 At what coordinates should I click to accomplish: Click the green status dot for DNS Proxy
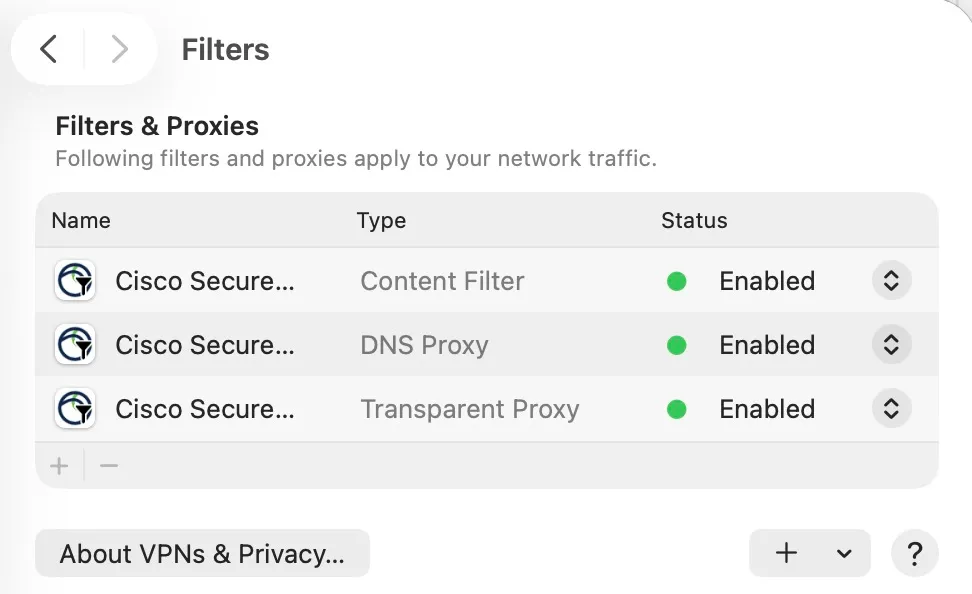[677, 345]
